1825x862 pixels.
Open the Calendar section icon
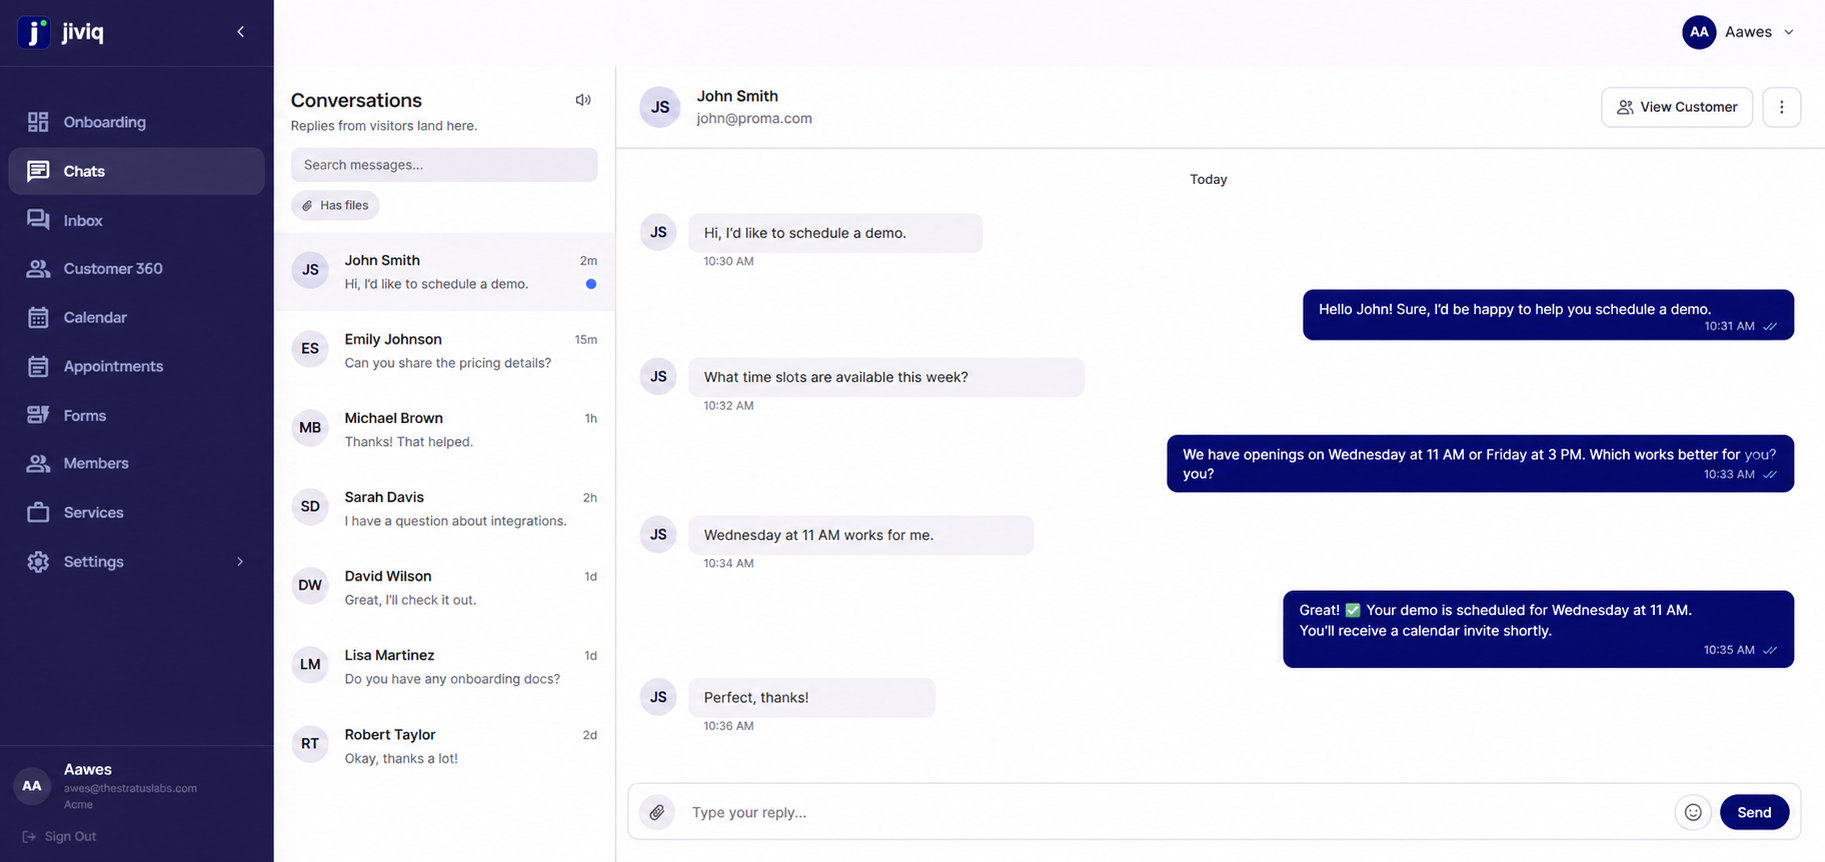pos(38,317)
